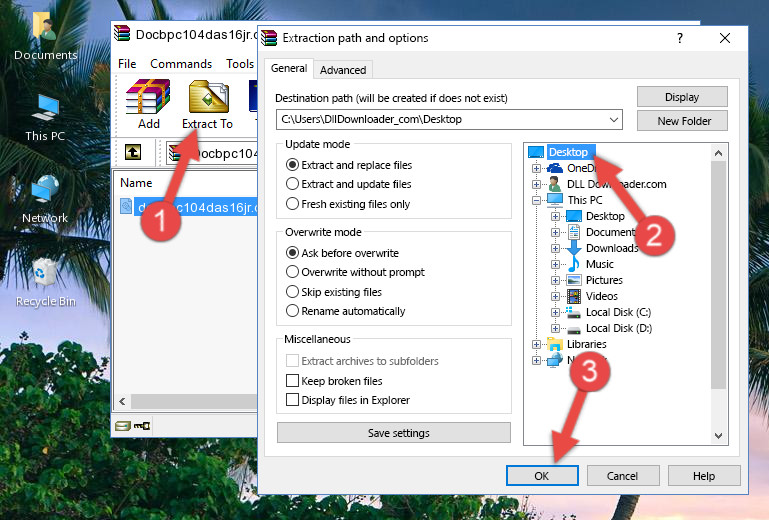
Task: Select the This PC desktop icon
Action: (45, 118)
